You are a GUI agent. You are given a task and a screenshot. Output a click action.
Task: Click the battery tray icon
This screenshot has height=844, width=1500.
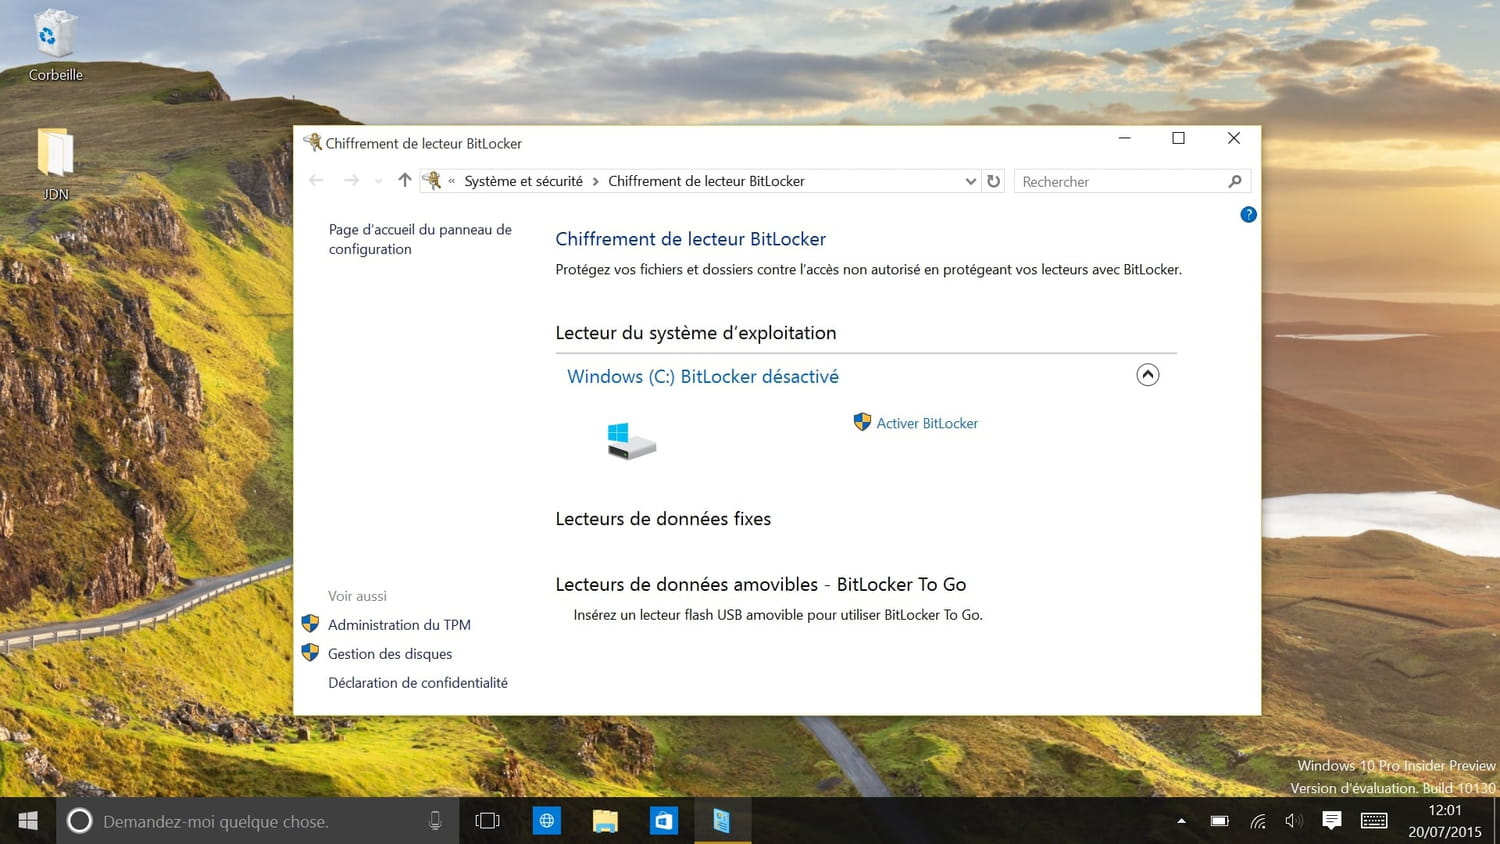1219,821
